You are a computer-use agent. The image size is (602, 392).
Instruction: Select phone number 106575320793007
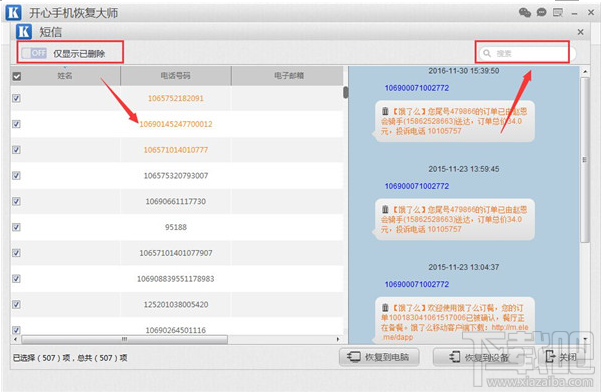[x=176, y=175]
